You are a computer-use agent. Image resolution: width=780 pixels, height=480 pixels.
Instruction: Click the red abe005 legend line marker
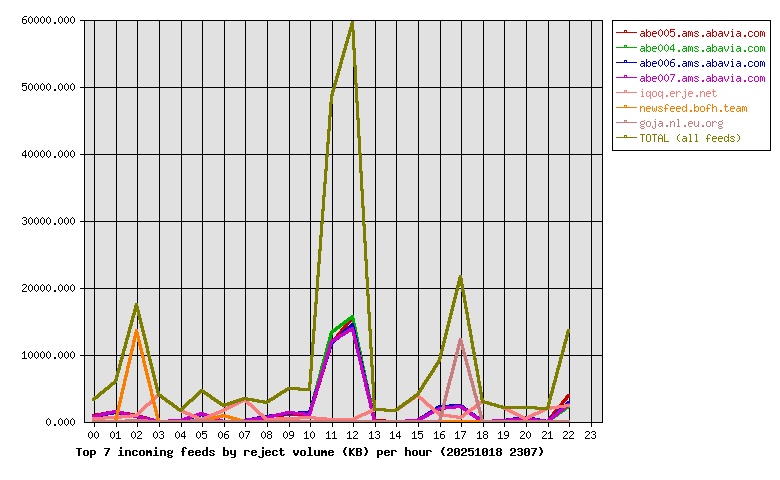[626, 32]
